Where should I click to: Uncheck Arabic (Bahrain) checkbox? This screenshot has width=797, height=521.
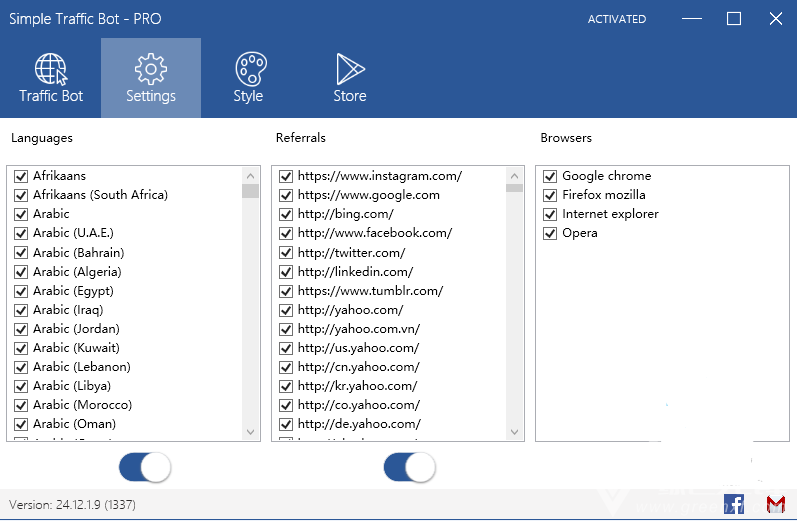[x=21, y=253]
